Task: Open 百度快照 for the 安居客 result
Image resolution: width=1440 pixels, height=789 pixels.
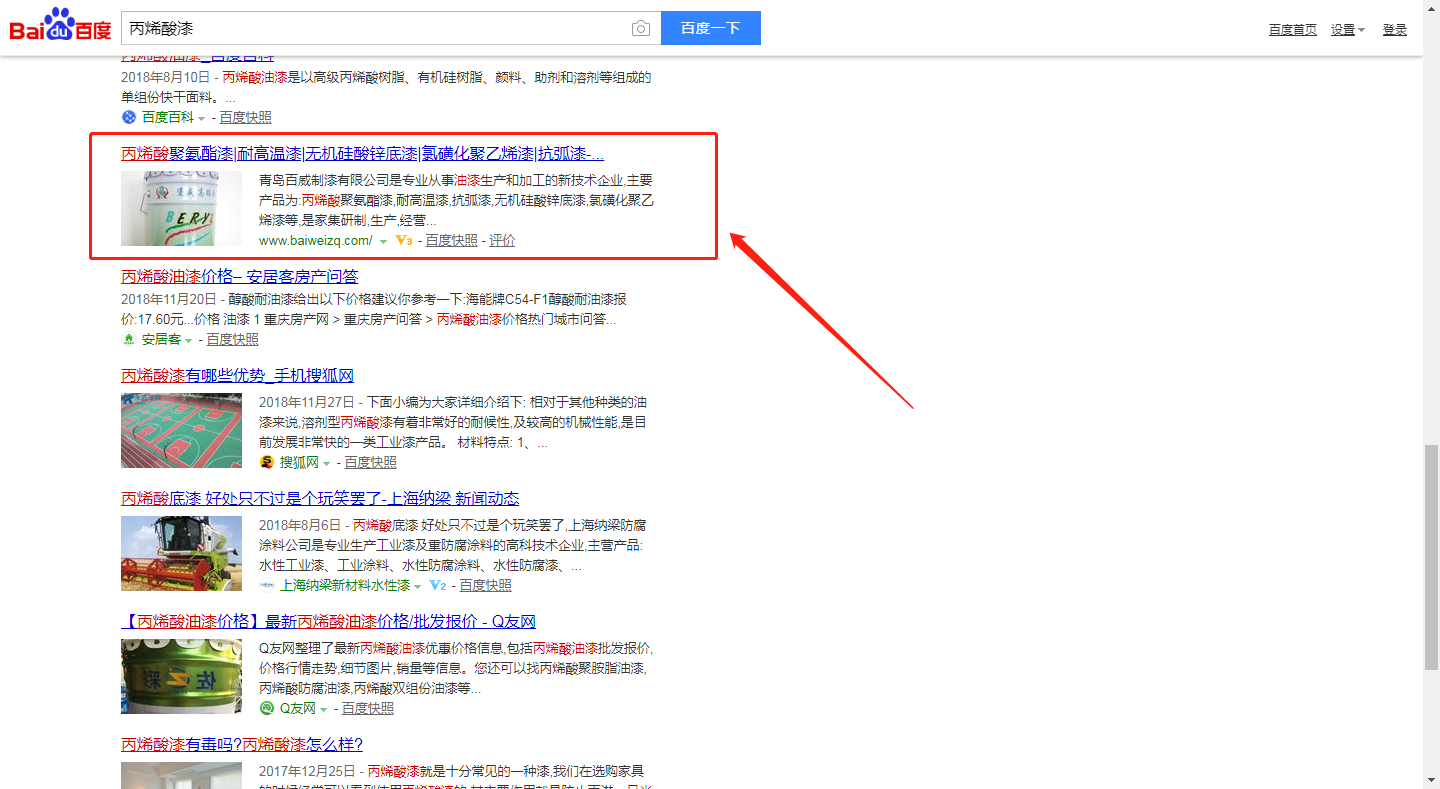Action: pyautogui.click(x=233, y=339)
